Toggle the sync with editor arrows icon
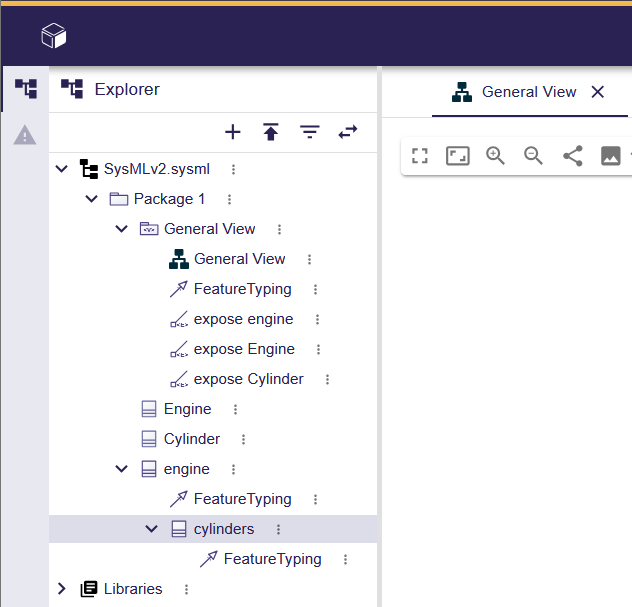This screenshot has width=632, height=607. click(x=348, y=132)
